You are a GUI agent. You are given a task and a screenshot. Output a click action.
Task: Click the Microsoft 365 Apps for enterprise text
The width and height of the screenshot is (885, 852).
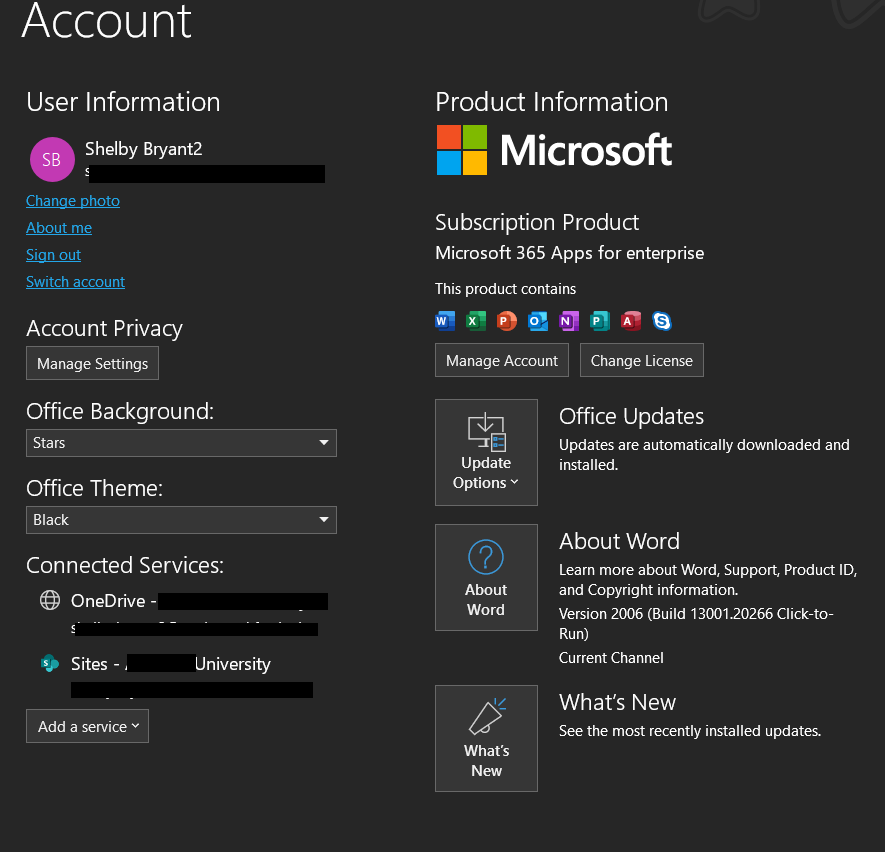point(569,253)
